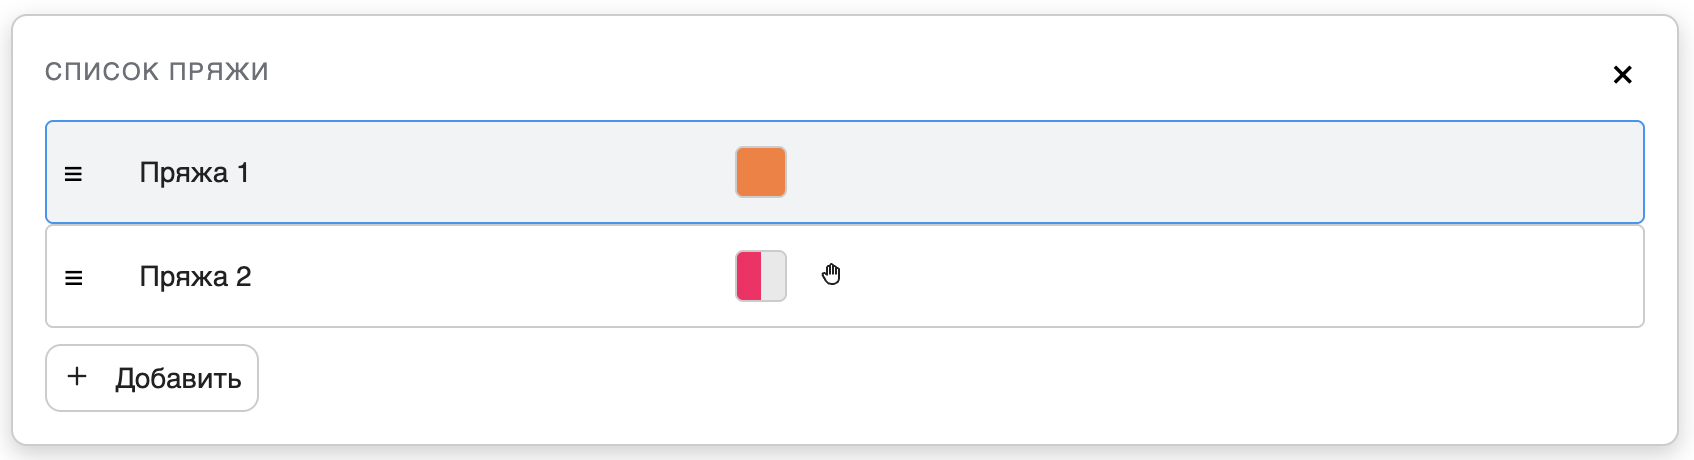1694x460 pixels.
Task: Close the Список пряжи panel
Action: pos(1622,75)
